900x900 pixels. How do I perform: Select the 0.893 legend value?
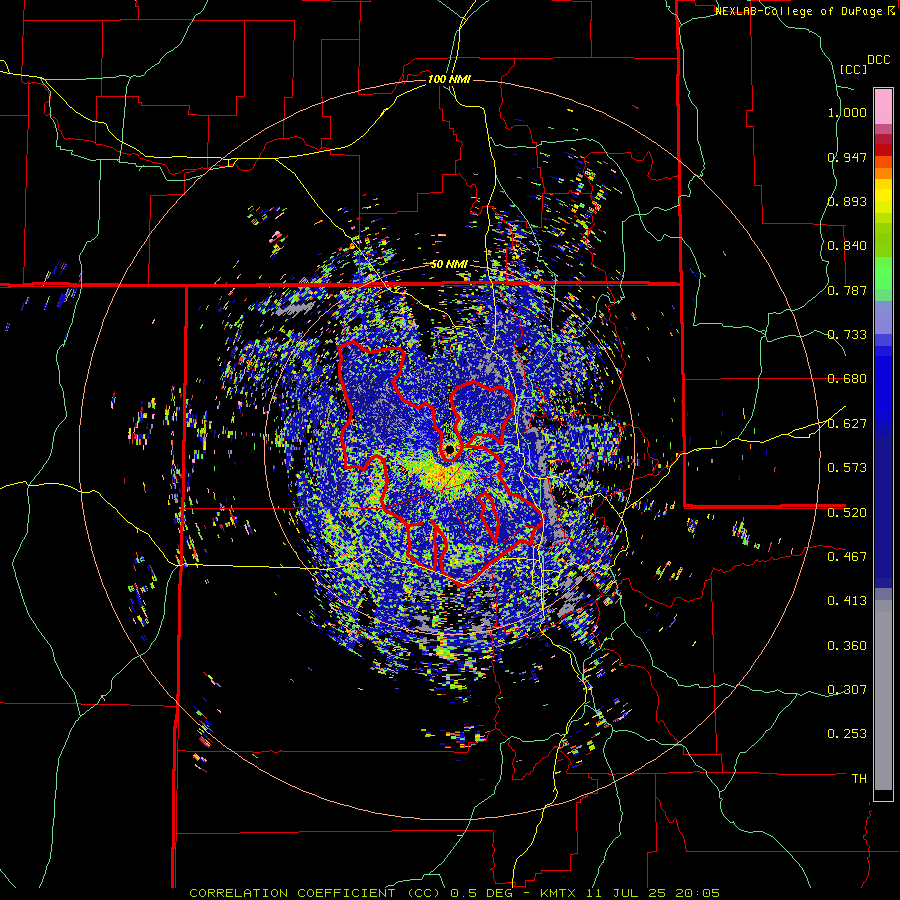coord(847,201)
